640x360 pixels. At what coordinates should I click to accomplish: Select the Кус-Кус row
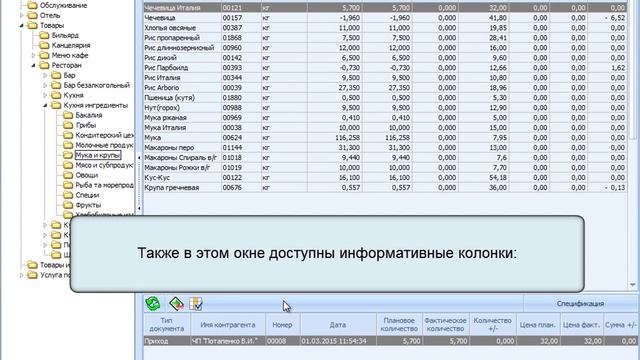point(385,178)
